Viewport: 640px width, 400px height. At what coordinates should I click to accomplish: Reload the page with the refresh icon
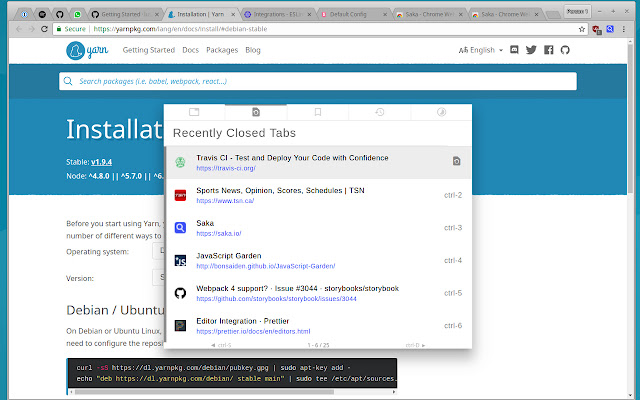pos(44,29)
